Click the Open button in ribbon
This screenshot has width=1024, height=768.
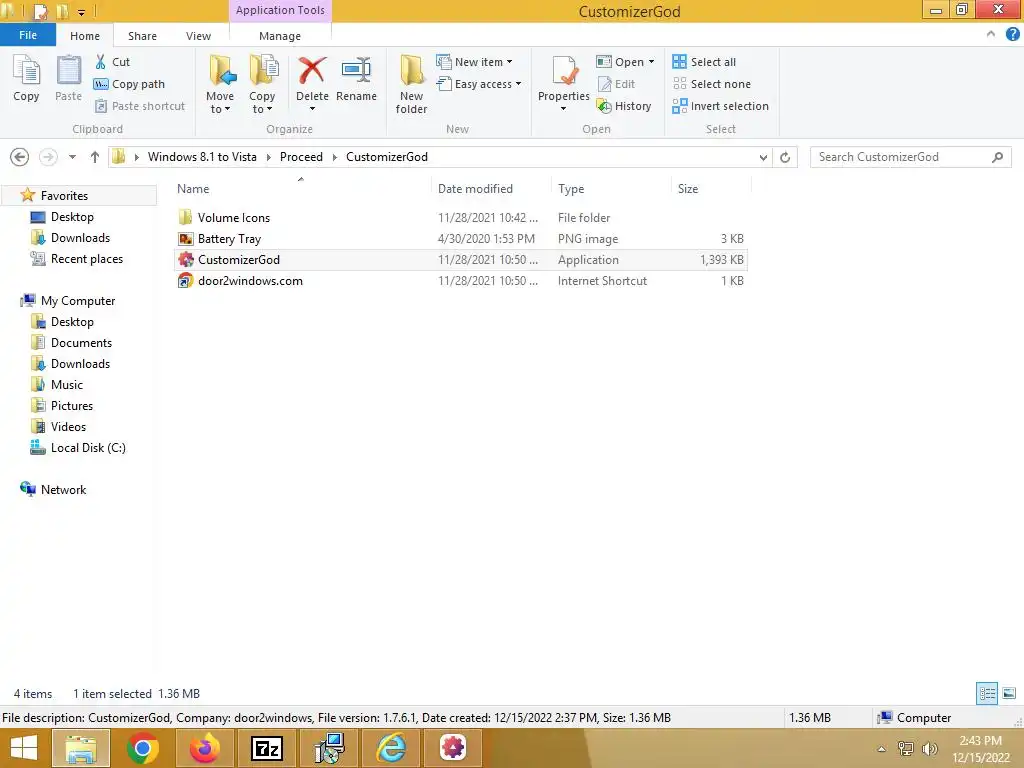click(620, 62)
